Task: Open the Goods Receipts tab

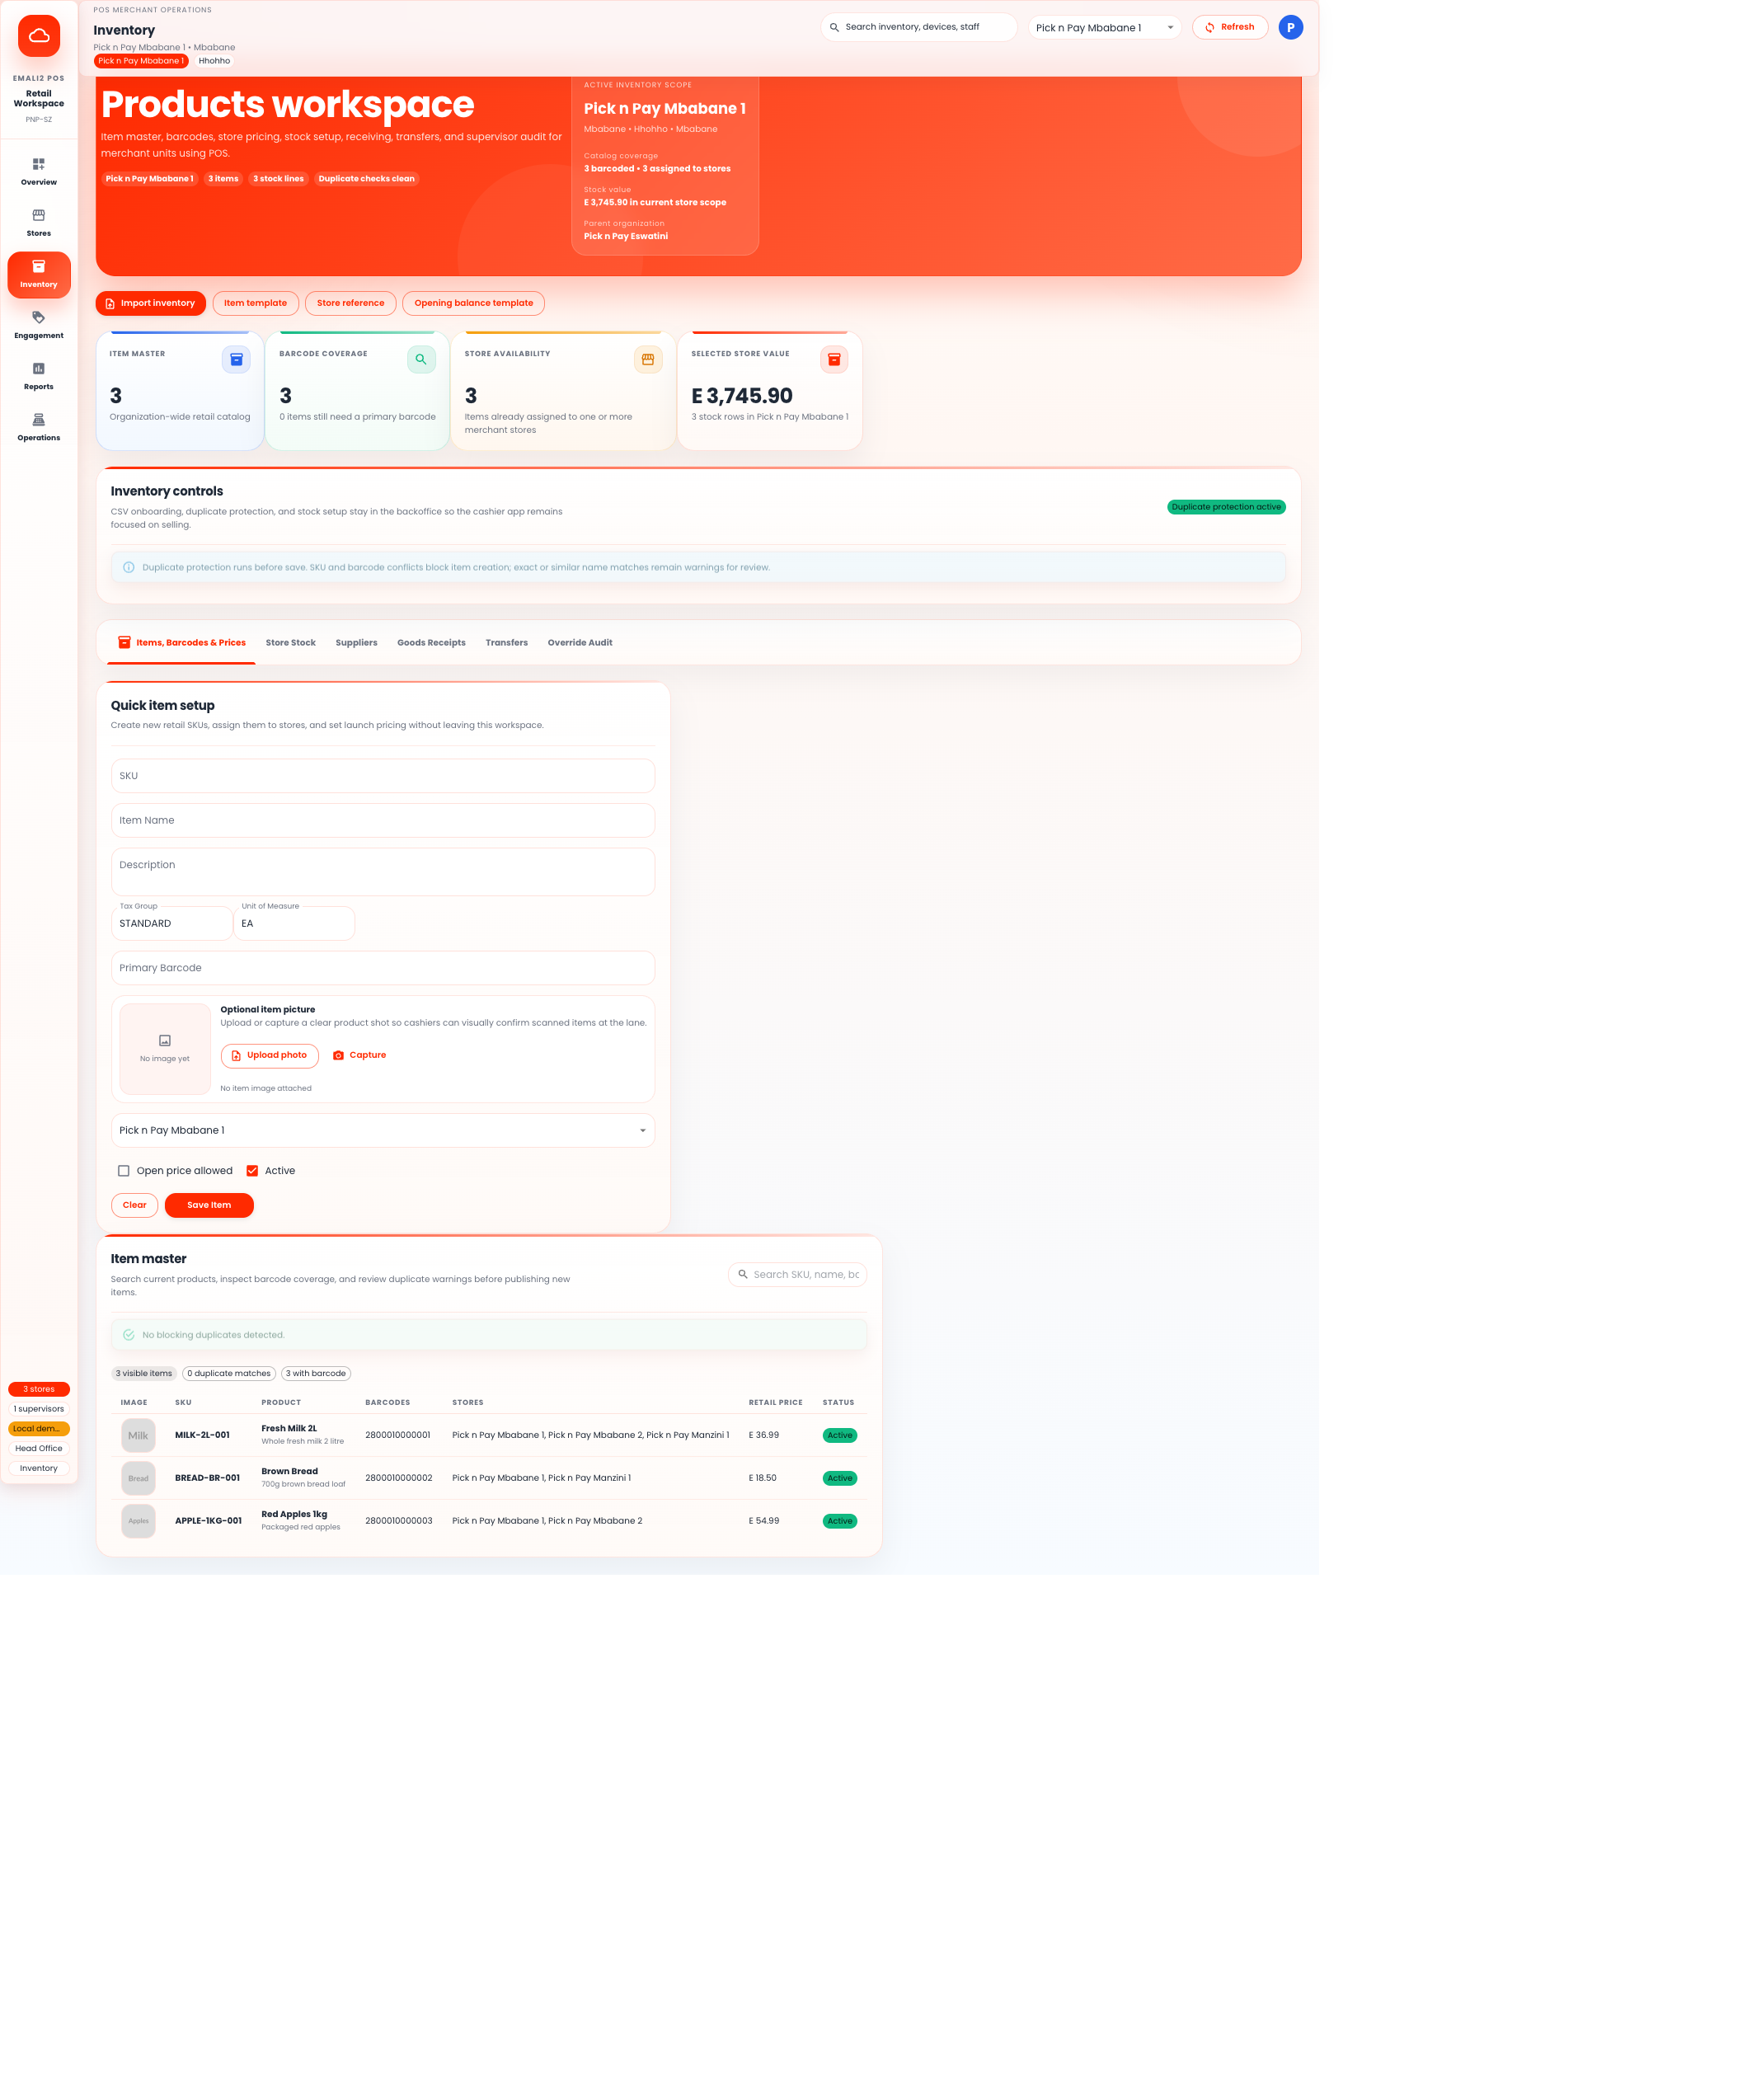Action: tap(432, 643)
